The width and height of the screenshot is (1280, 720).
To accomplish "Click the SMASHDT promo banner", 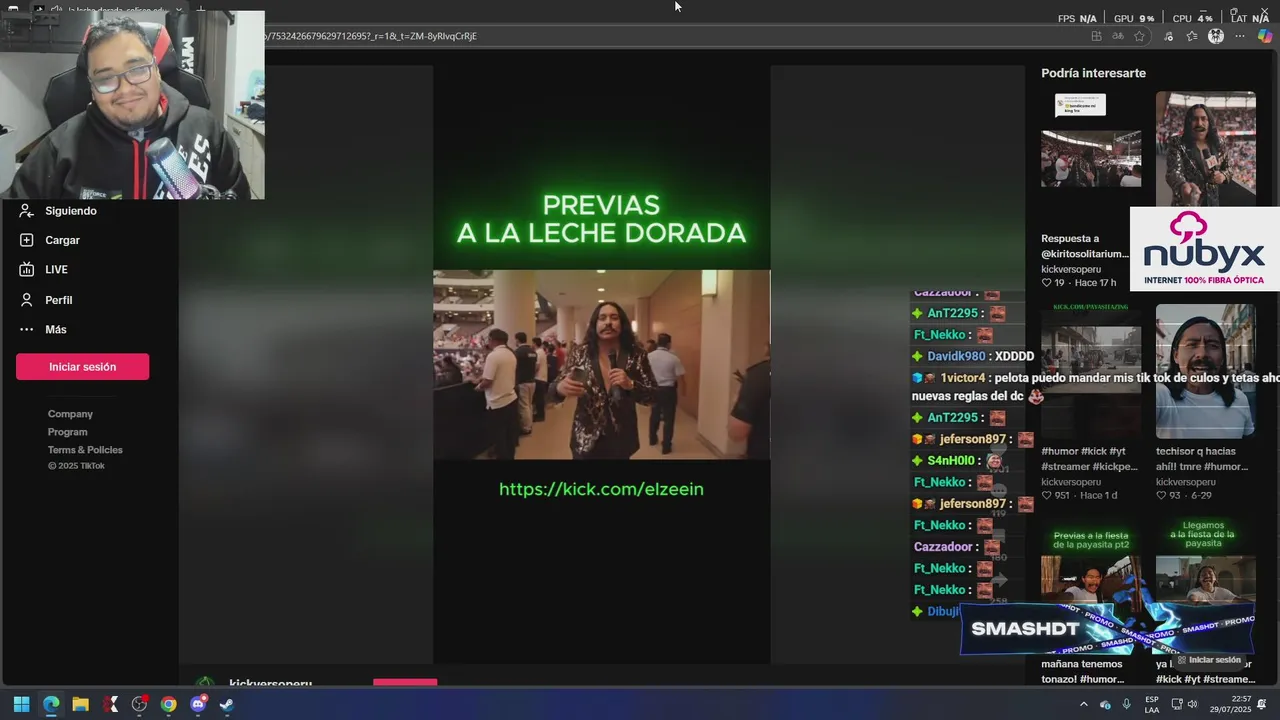I will 1106,629.
